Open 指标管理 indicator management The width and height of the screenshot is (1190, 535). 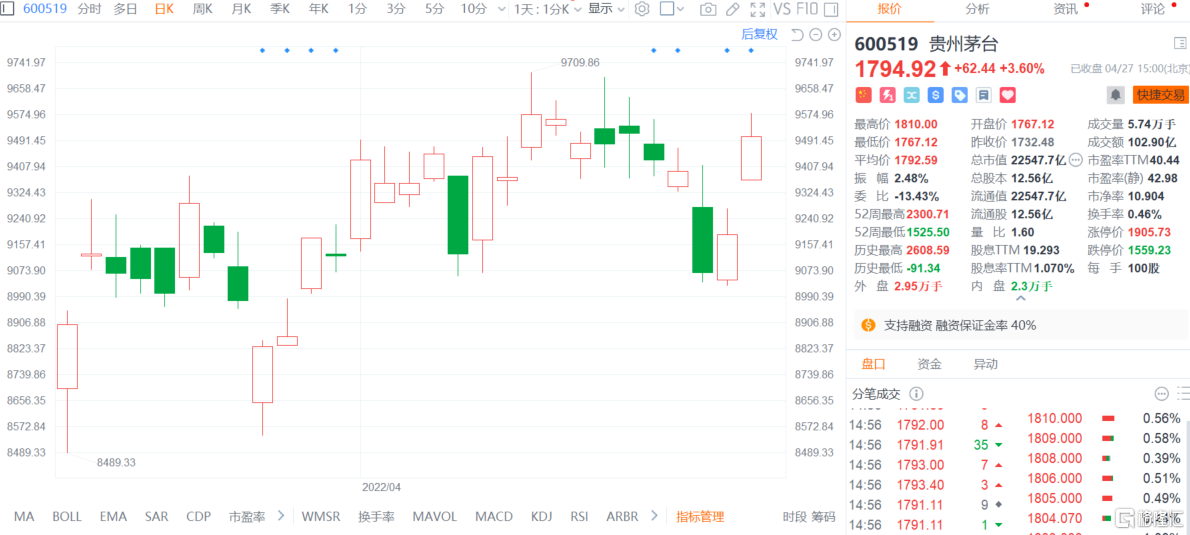[700, 516]
